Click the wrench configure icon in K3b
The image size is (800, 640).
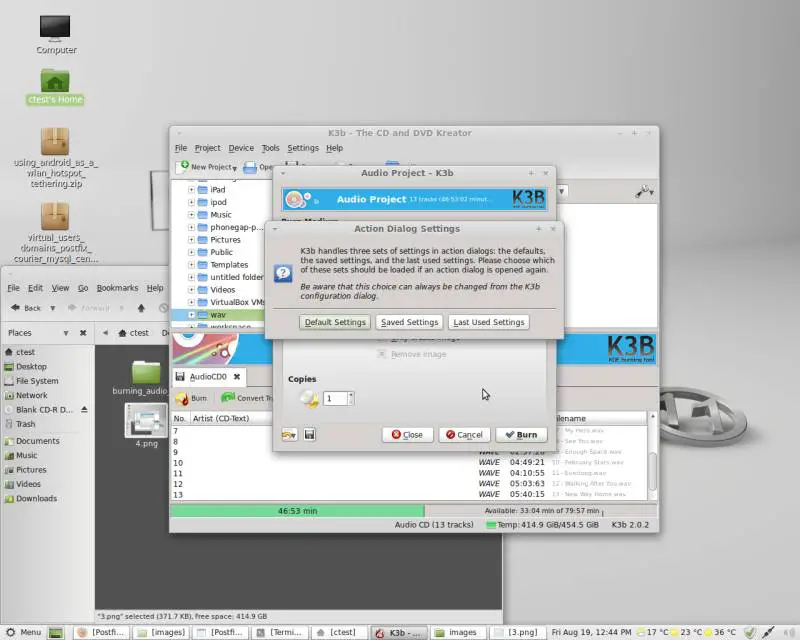tap(644, 191)
